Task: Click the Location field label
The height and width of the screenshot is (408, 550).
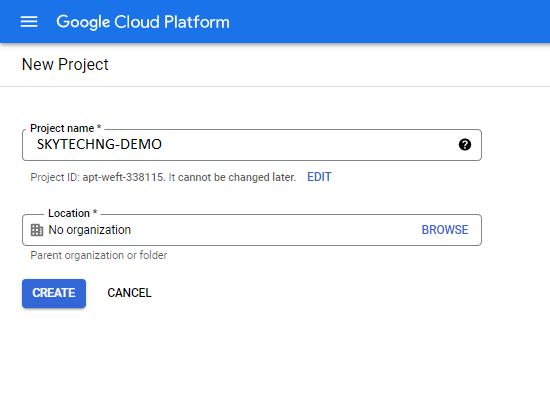Action: (72, 213)
